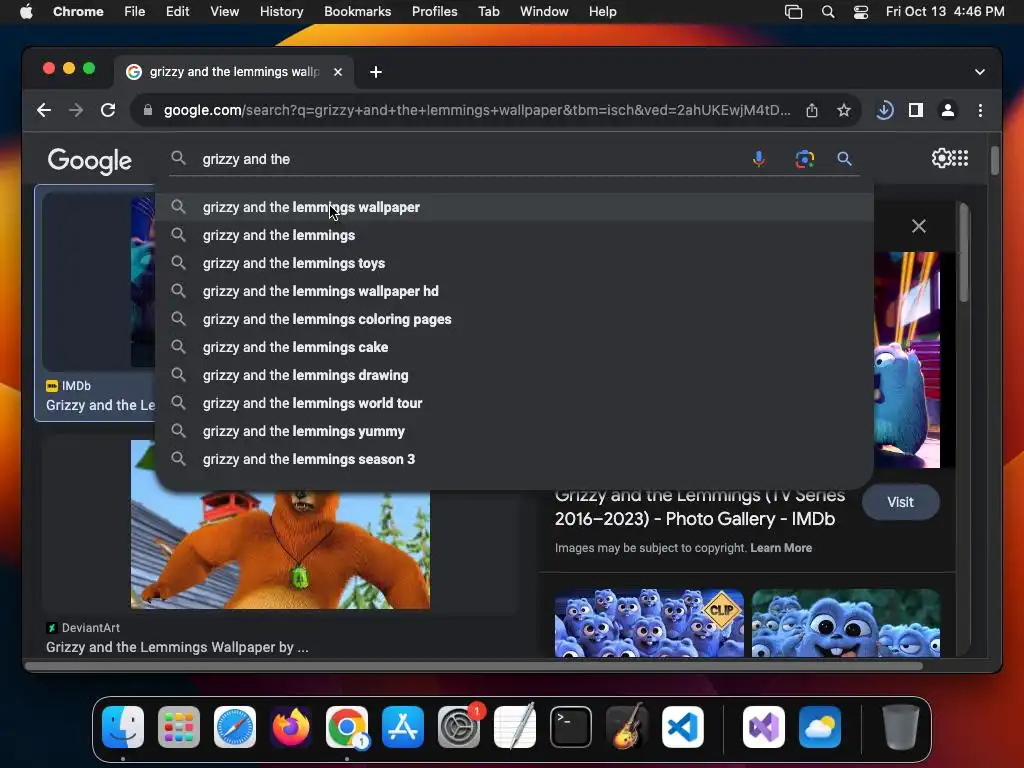Click the padlock site info icon
The height and width of the screenshot is (768, 1024).
pos(148,110)
